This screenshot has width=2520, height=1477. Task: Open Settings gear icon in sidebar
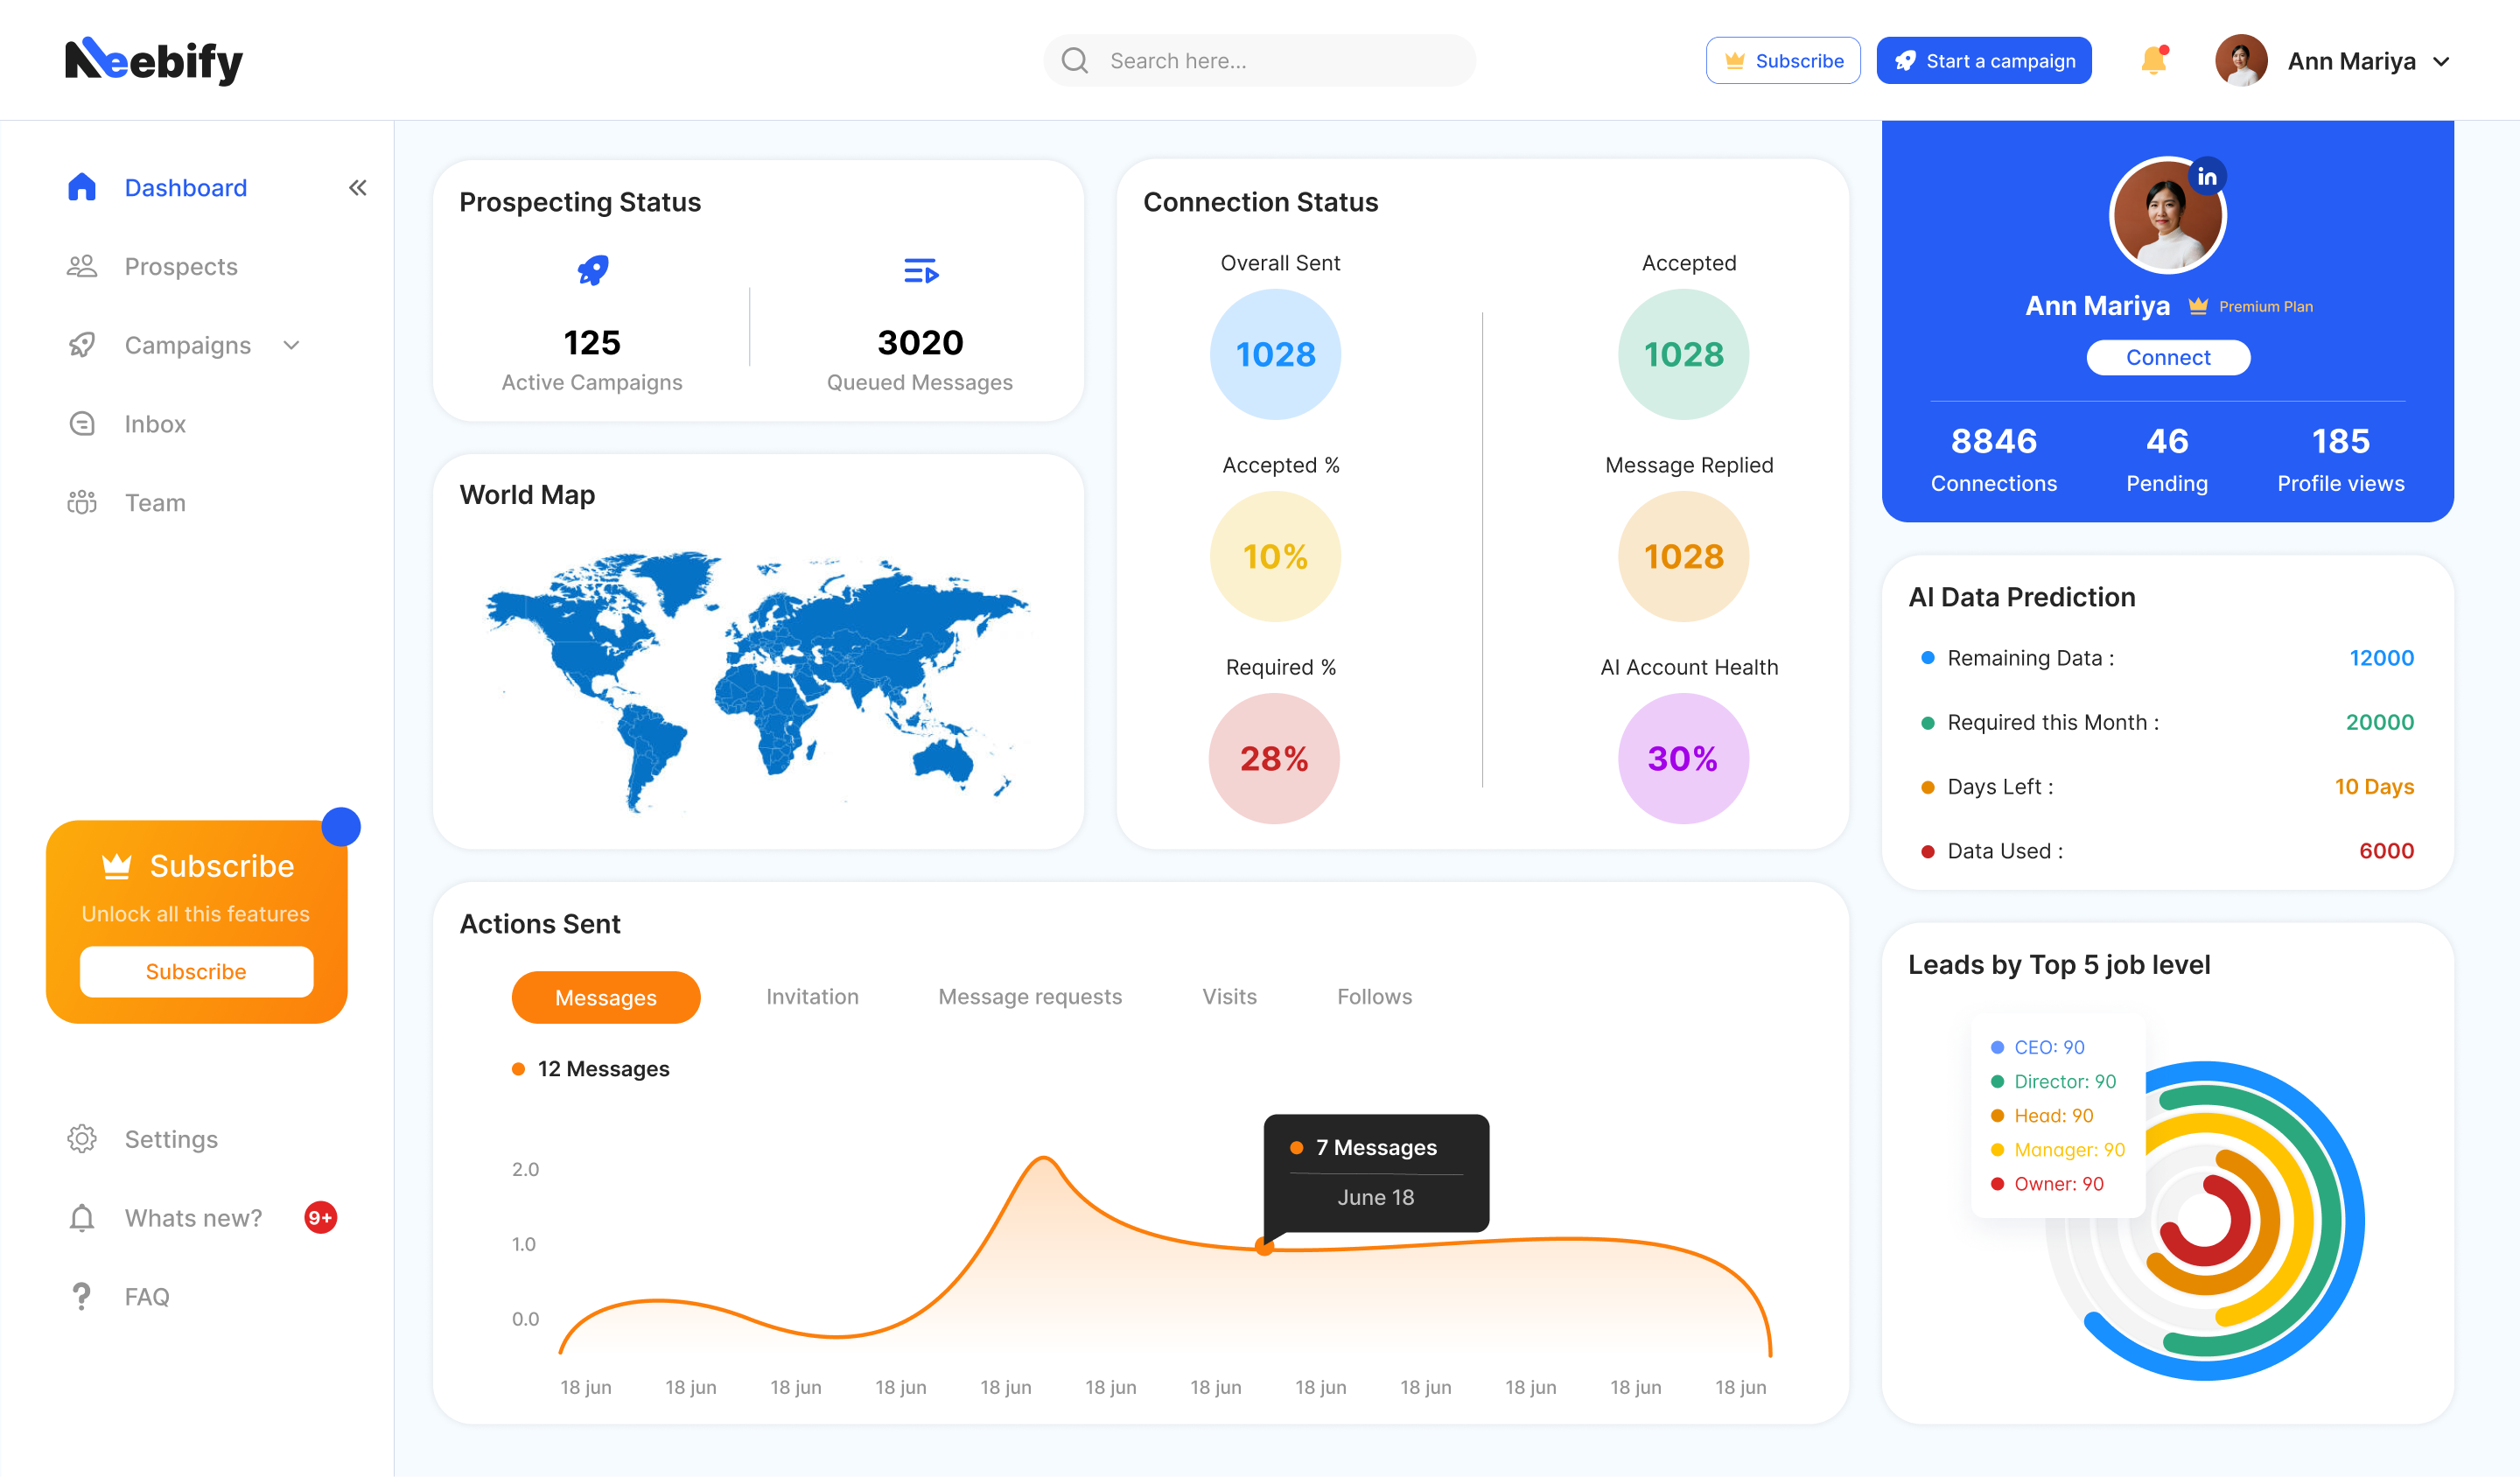82,1139
